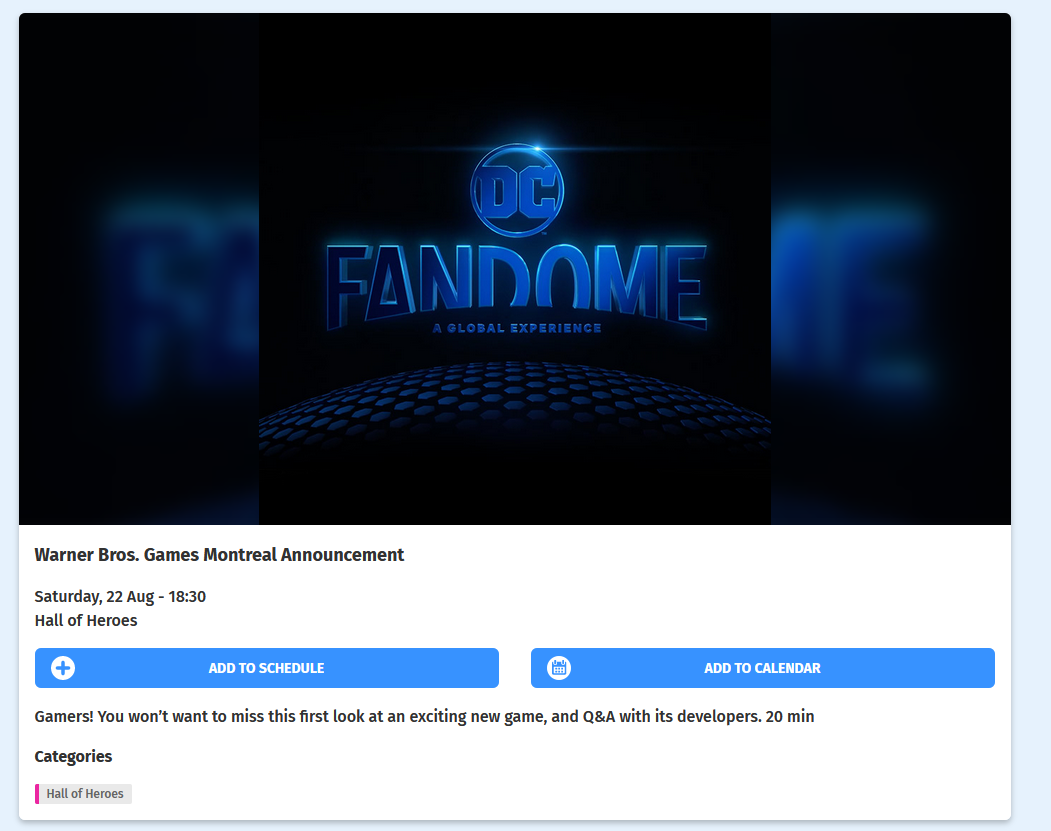Click the blurred left side of the banner
Viewport: 1051px width, 831px height.
(x=139, y=269)
